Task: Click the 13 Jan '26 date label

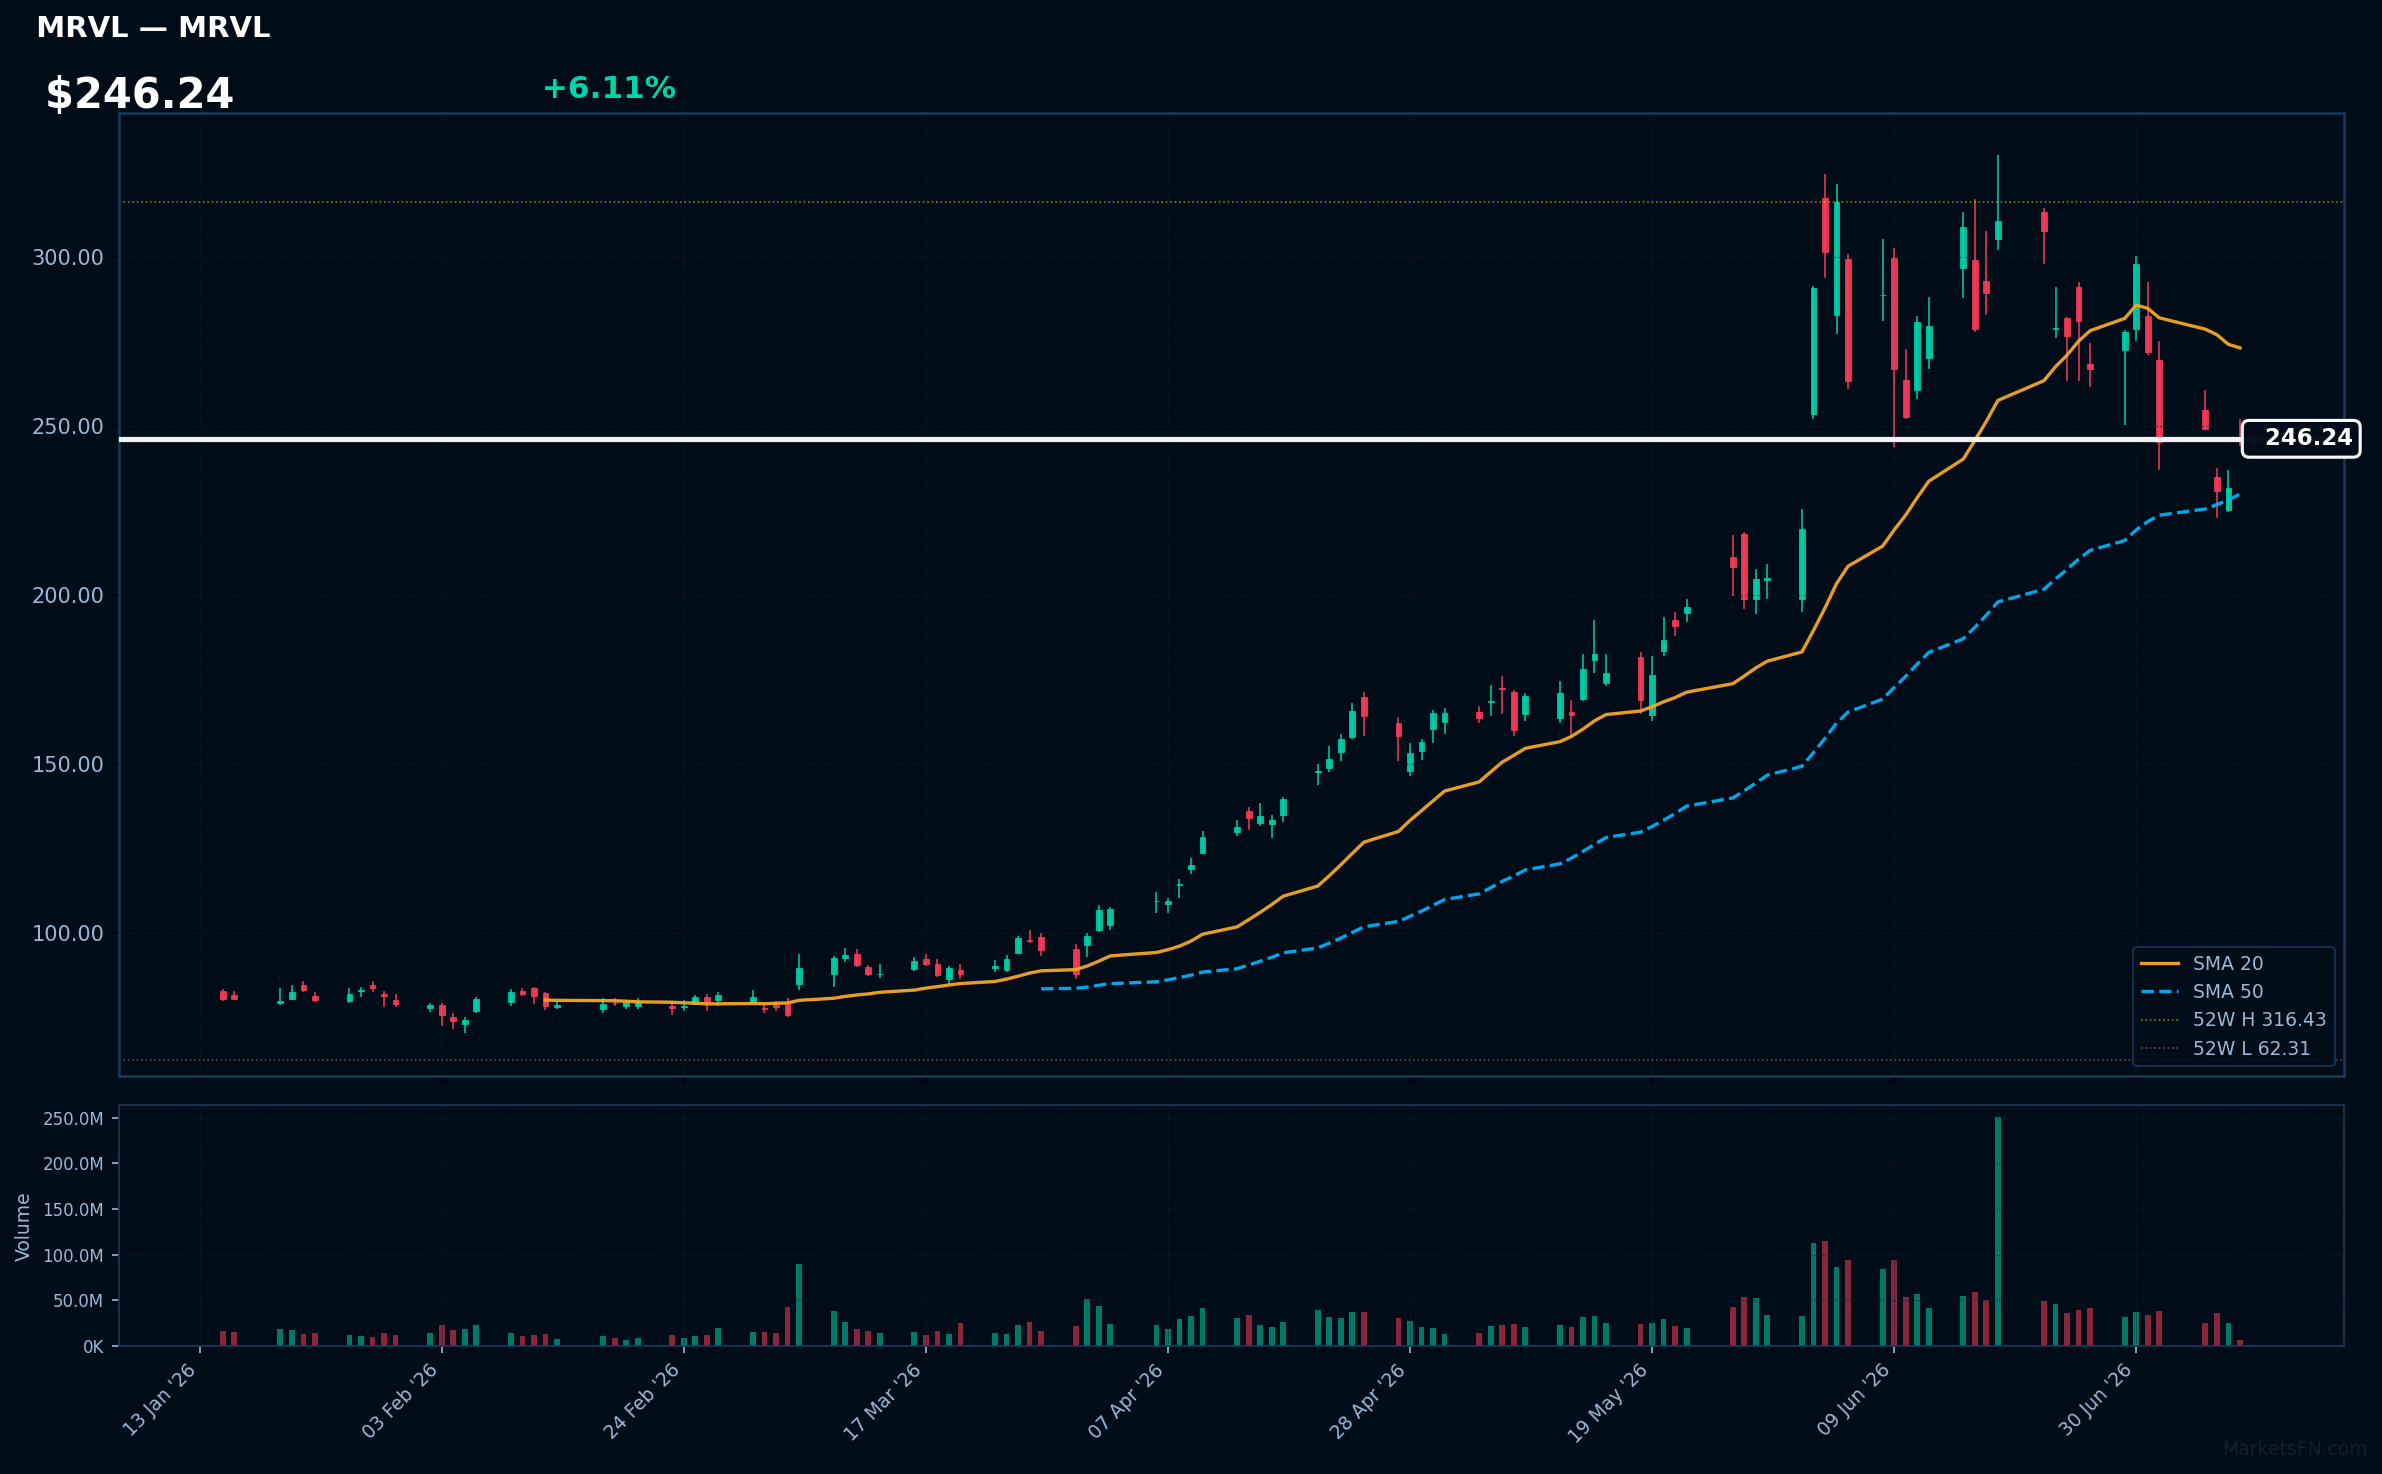Action: pos(160,1400)
